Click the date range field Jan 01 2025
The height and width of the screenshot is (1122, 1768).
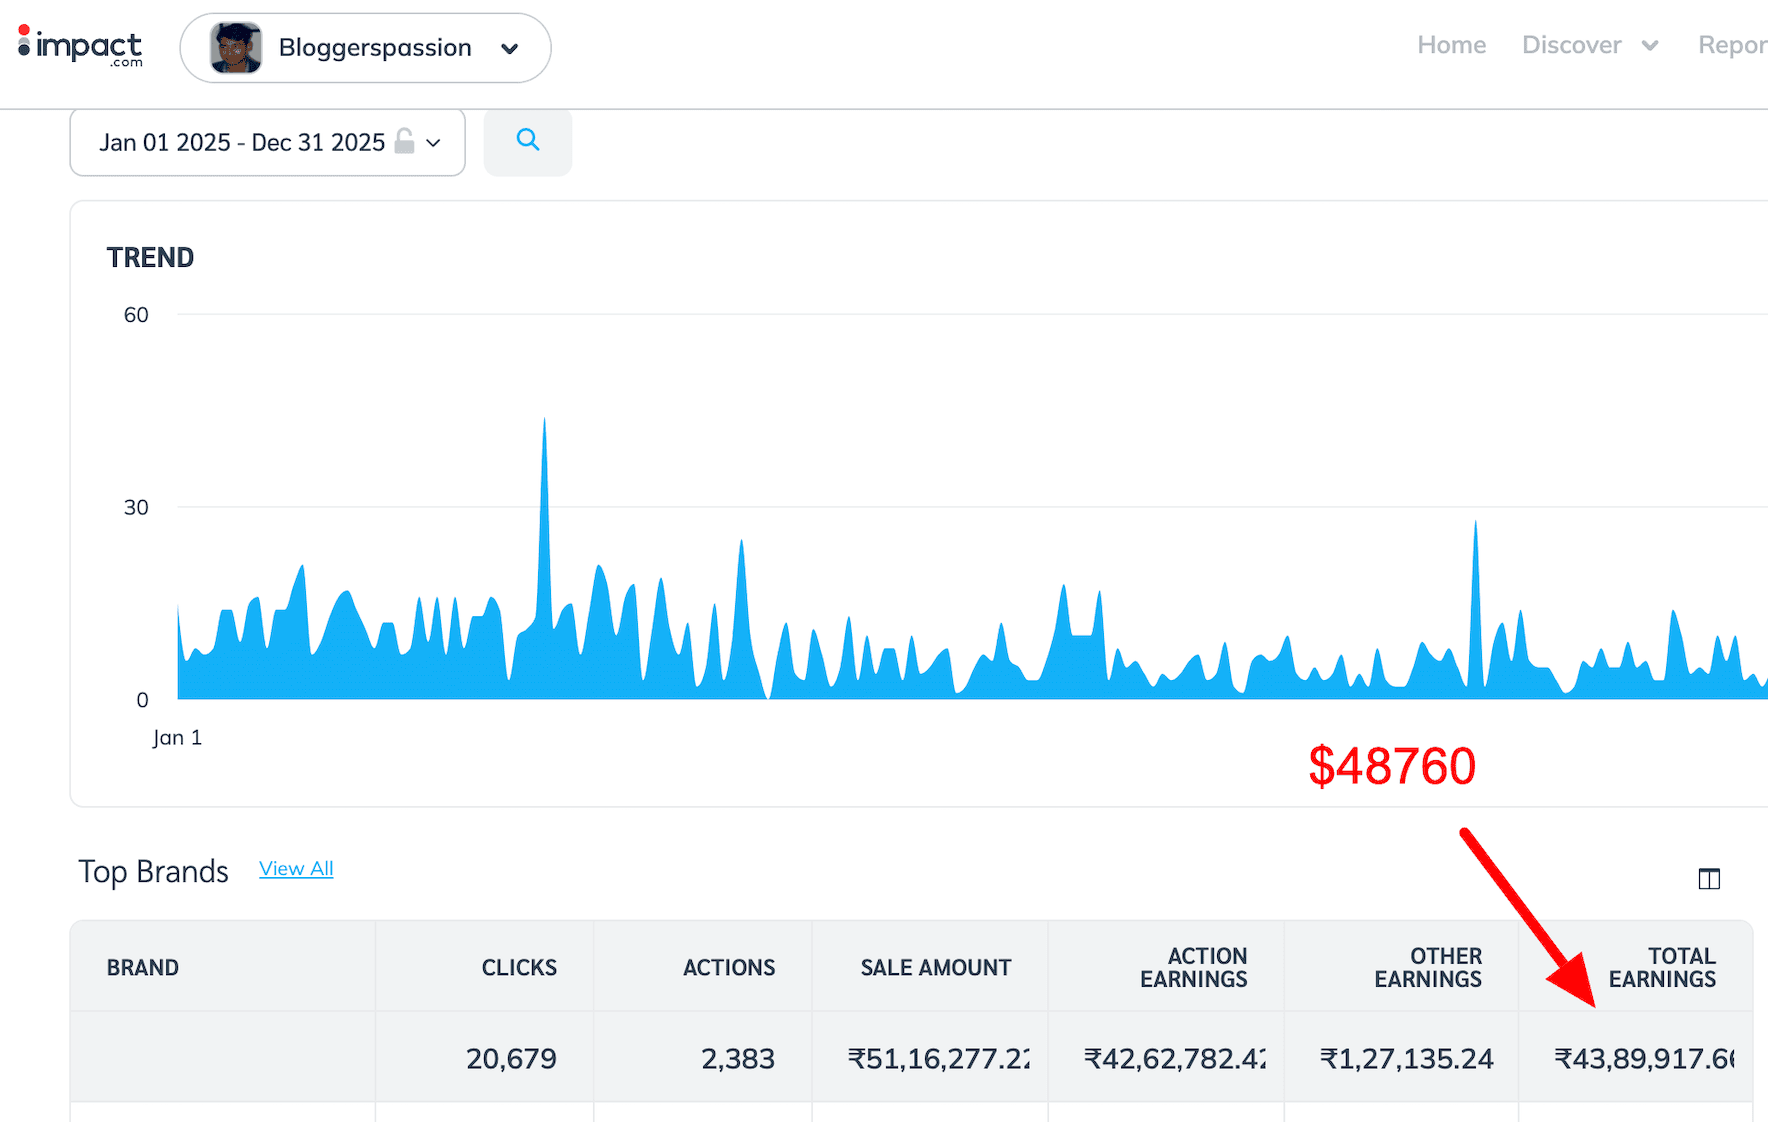pos(241,143)
